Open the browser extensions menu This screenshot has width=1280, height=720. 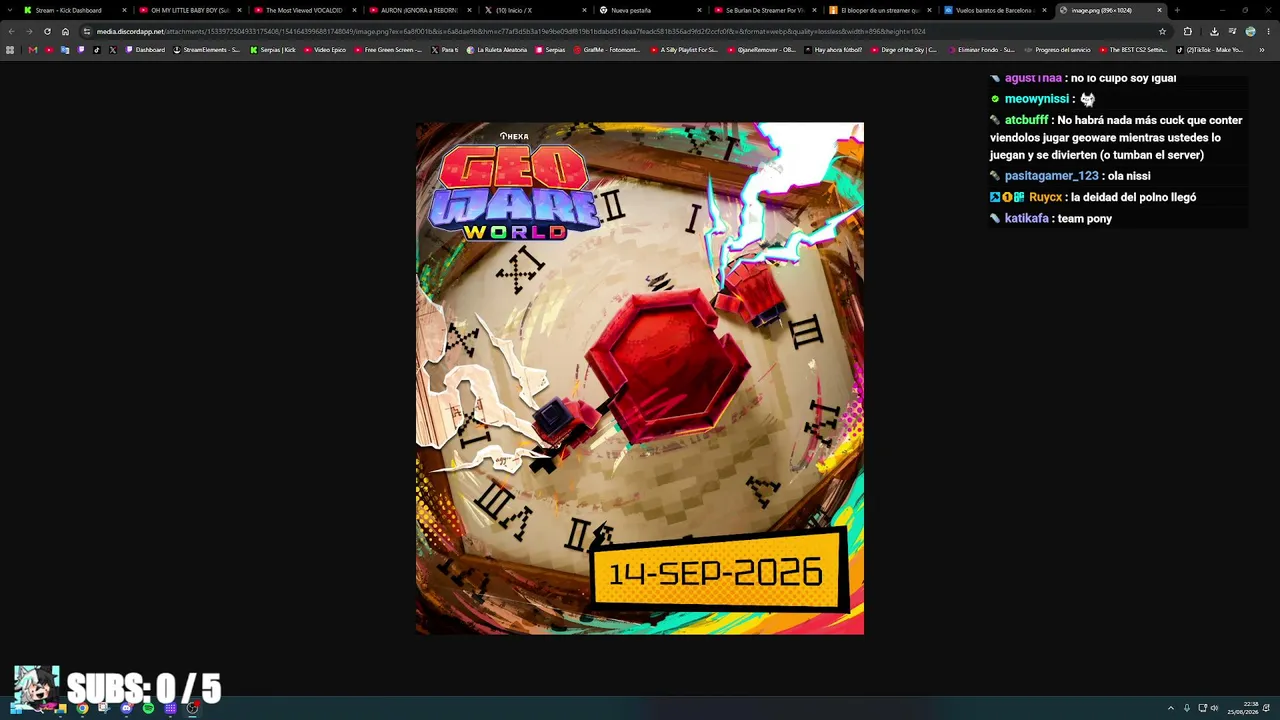pyautogui.click(x=1188, y=31)
